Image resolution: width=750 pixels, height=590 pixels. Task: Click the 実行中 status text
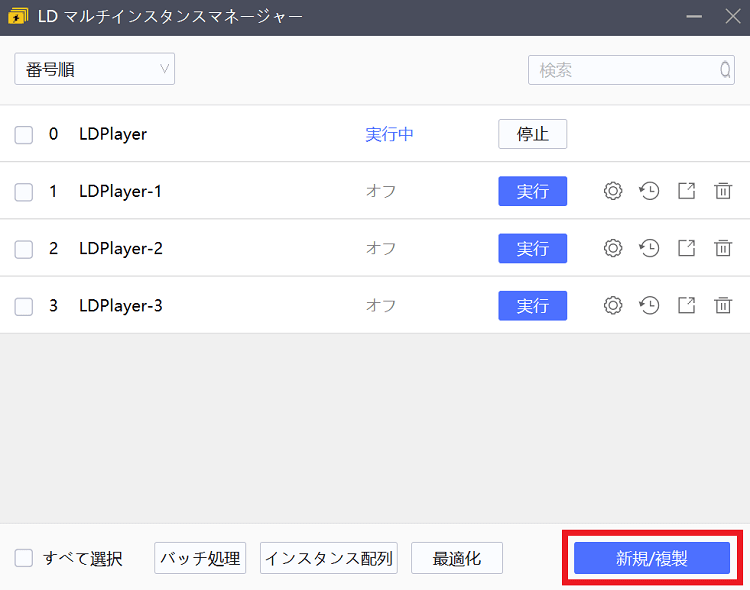pyautogui.click(x=389, y=134)
